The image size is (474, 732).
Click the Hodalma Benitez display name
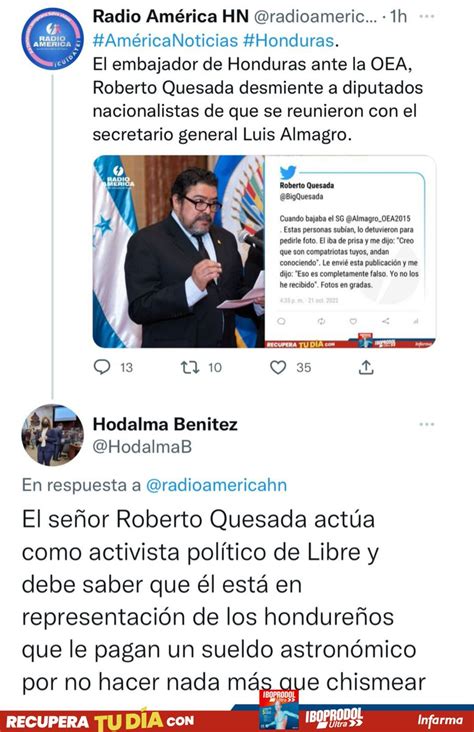point(165,424)
